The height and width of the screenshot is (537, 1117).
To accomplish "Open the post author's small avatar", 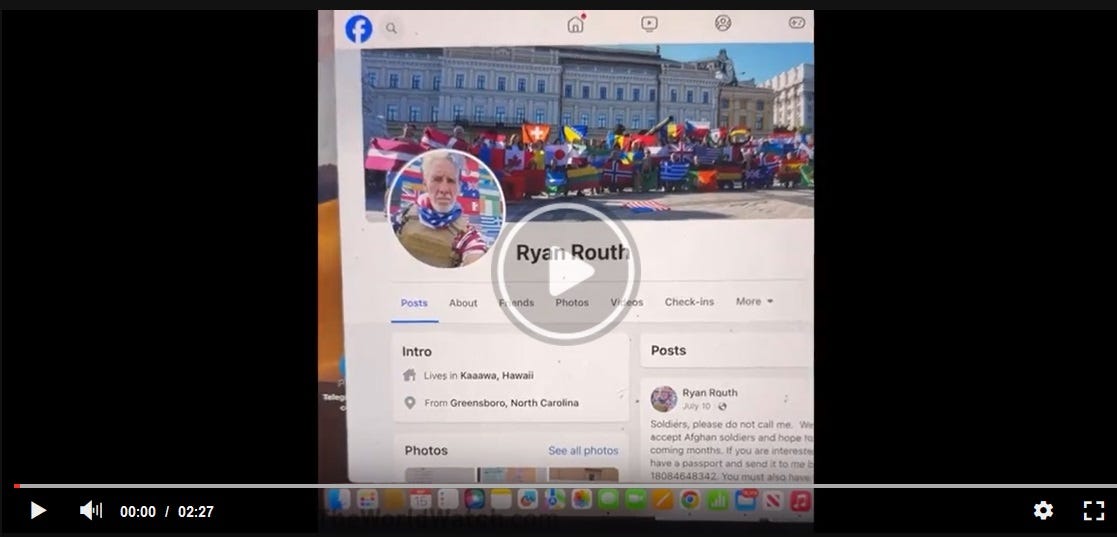I will (664, 399).
